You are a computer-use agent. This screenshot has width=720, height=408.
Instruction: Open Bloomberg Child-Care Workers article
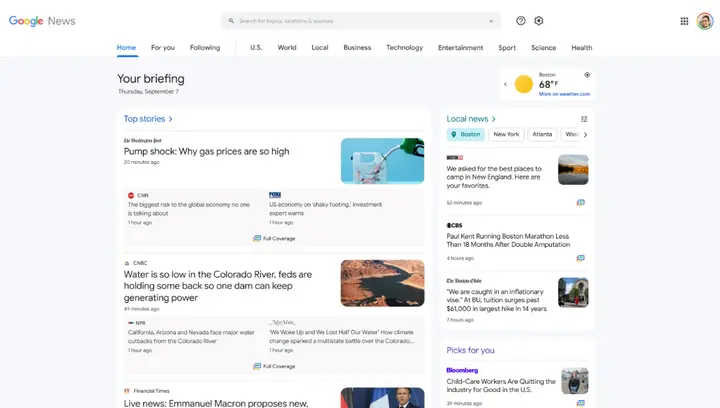tap(501, 386)
